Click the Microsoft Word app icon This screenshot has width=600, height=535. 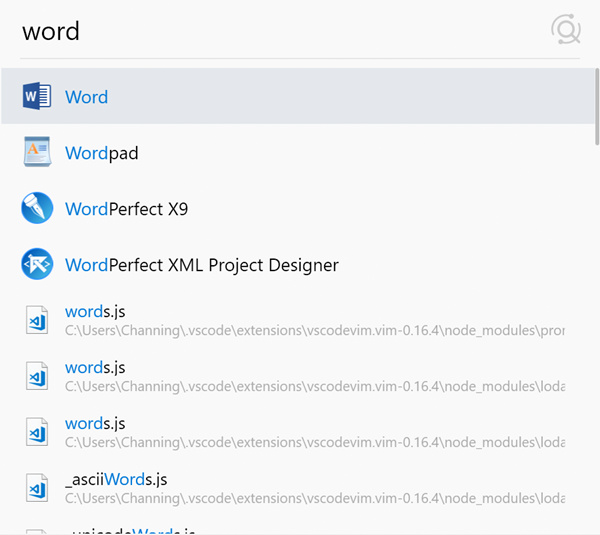(37, 96)
